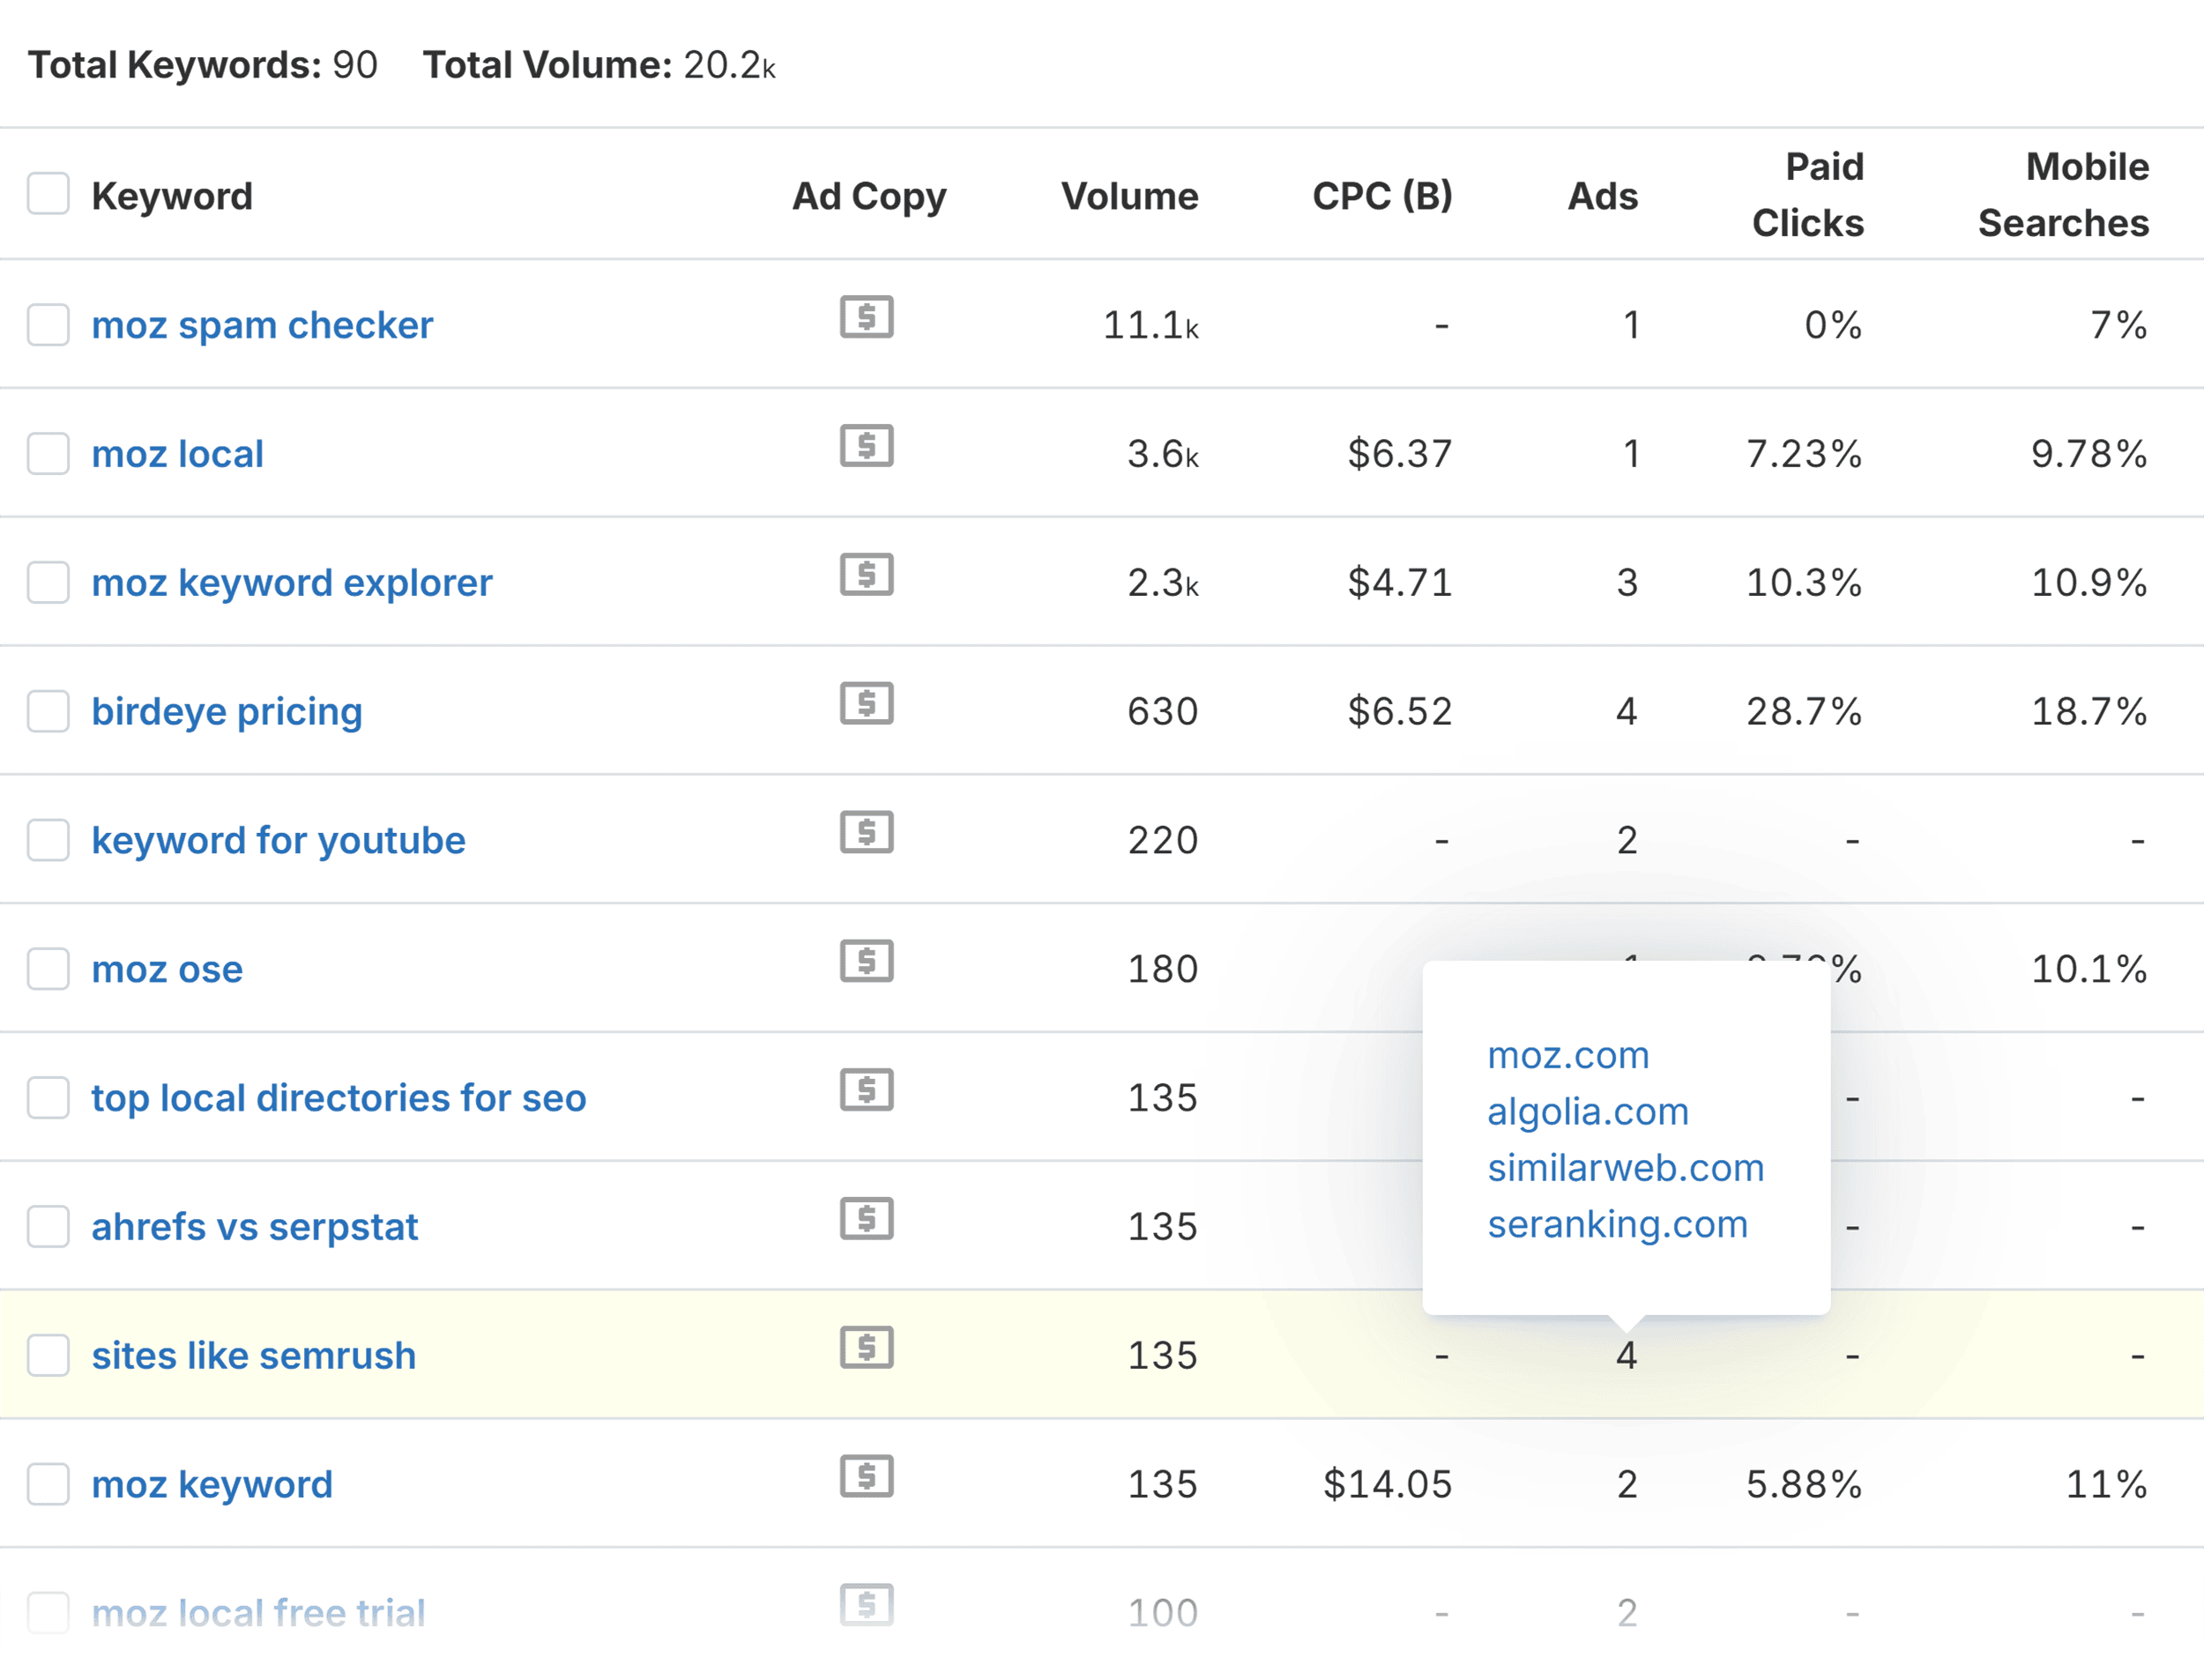
Task: Open ad copy icon for keyword for youtube
Action: (866, 832)
